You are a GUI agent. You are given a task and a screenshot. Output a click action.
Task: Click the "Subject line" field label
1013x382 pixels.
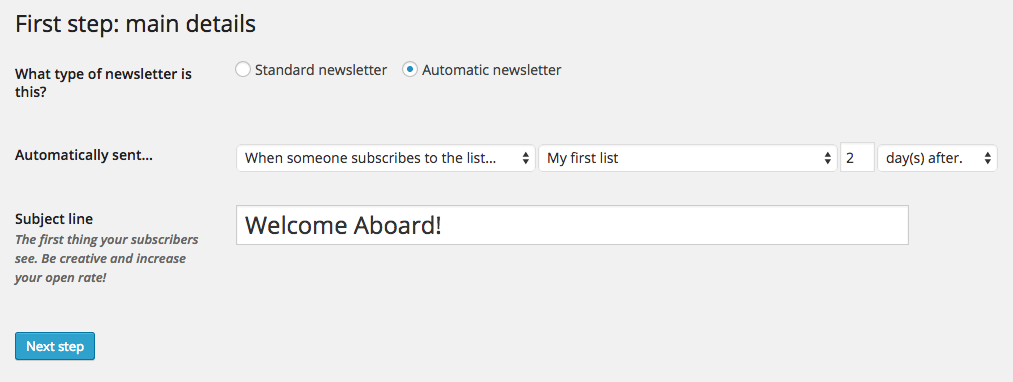(54, 218)
